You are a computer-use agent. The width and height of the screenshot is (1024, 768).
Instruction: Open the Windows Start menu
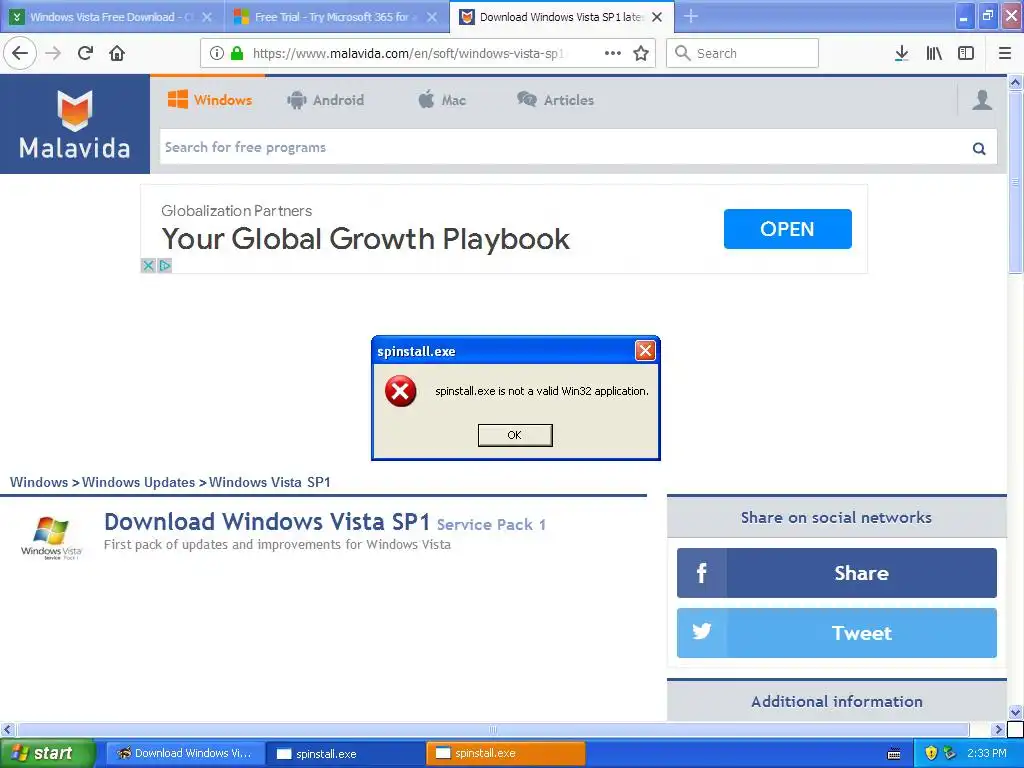[x=47, y=753]
